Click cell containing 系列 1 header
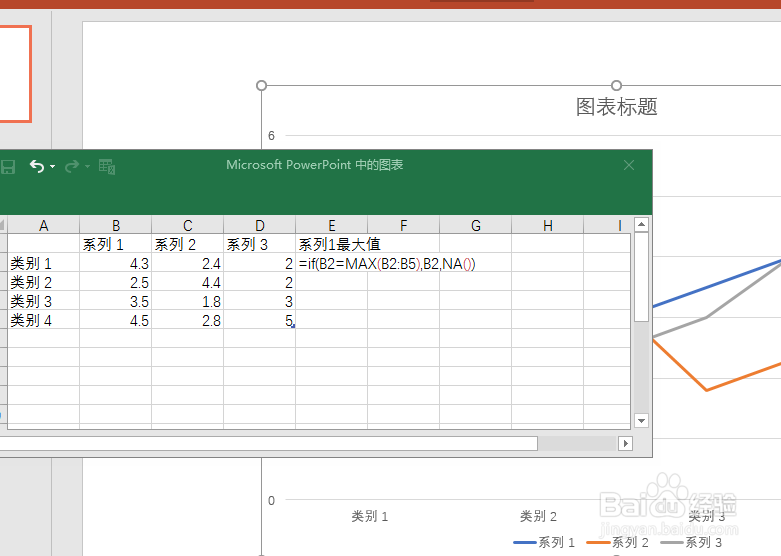 click(x=116, y=244)
